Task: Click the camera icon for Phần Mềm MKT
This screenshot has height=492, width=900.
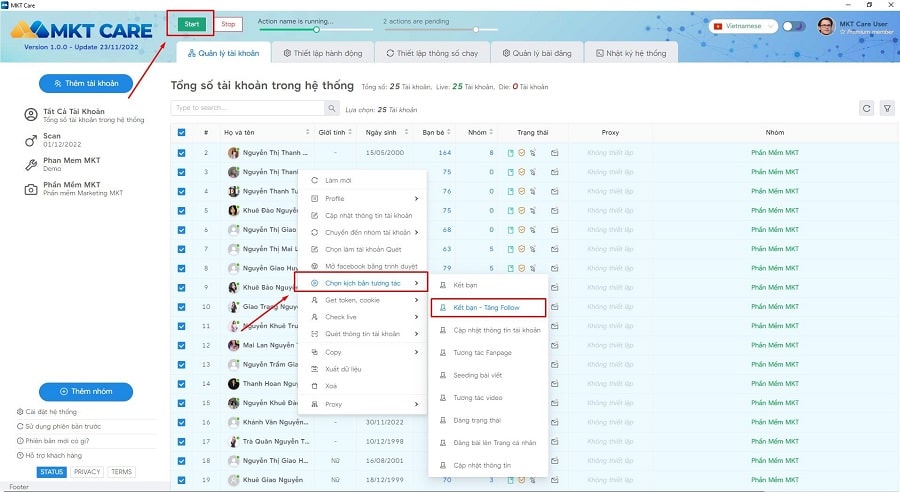Action: pyautogui.click(x=31, y=189)
